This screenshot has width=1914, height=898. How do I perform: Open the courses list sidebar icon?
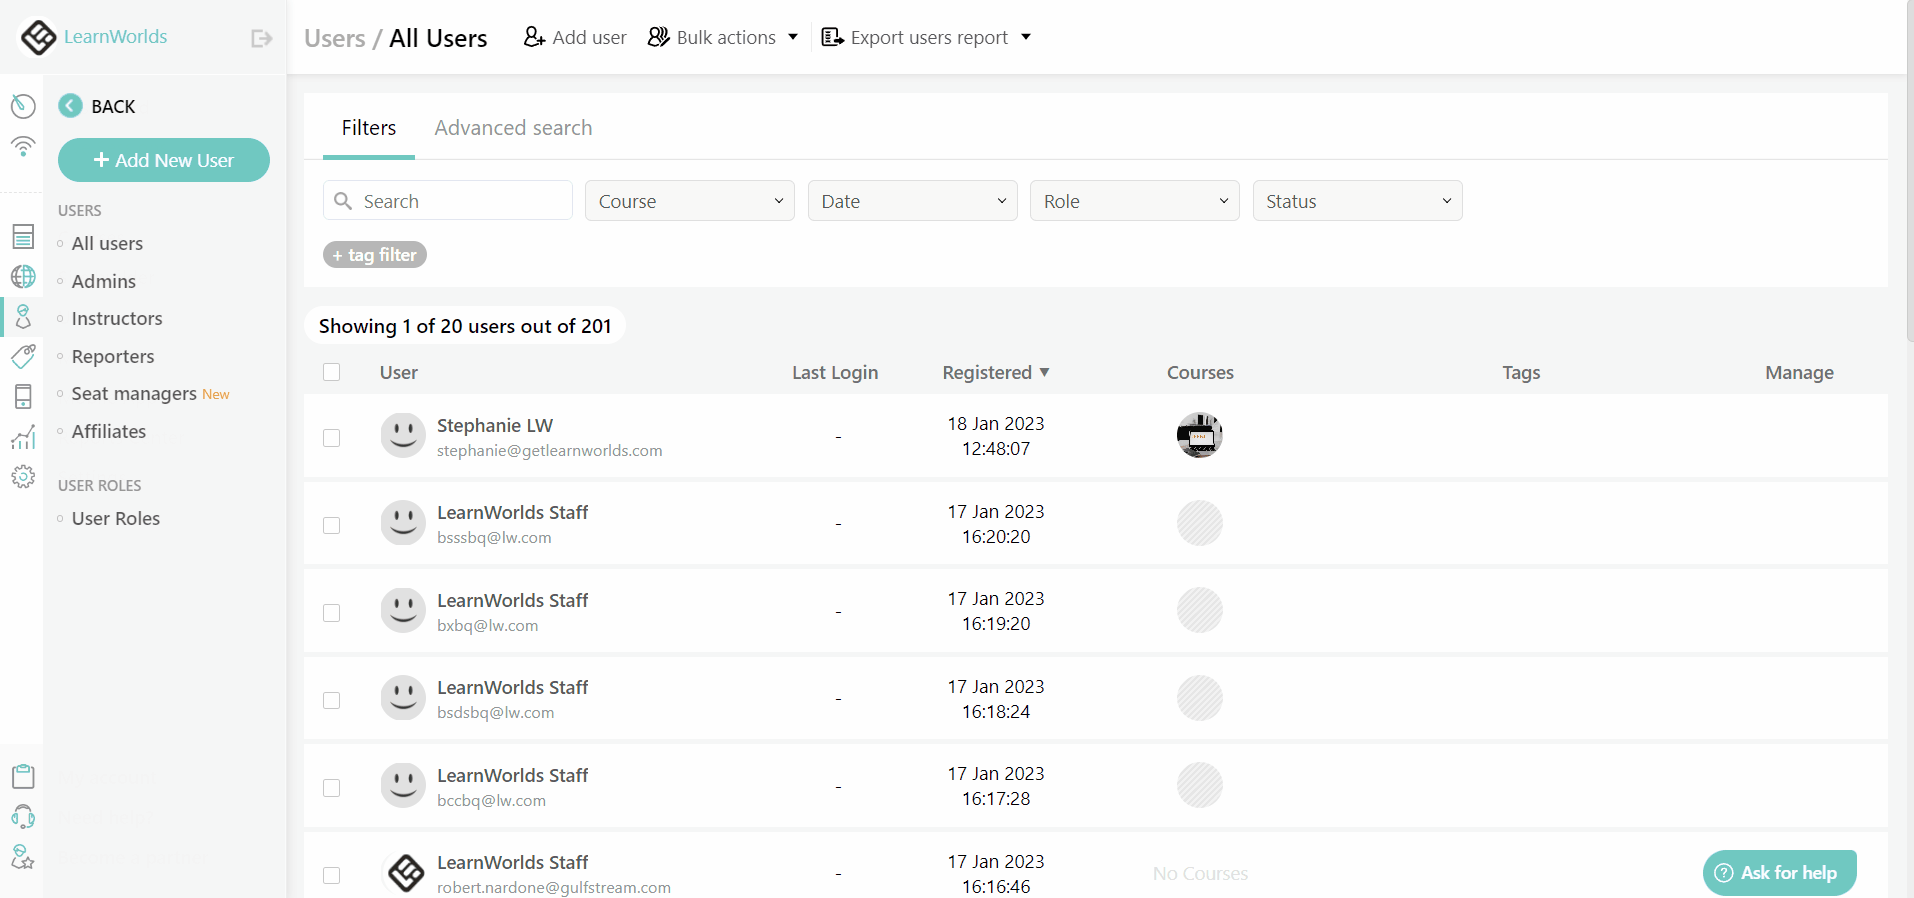point(23,237)
